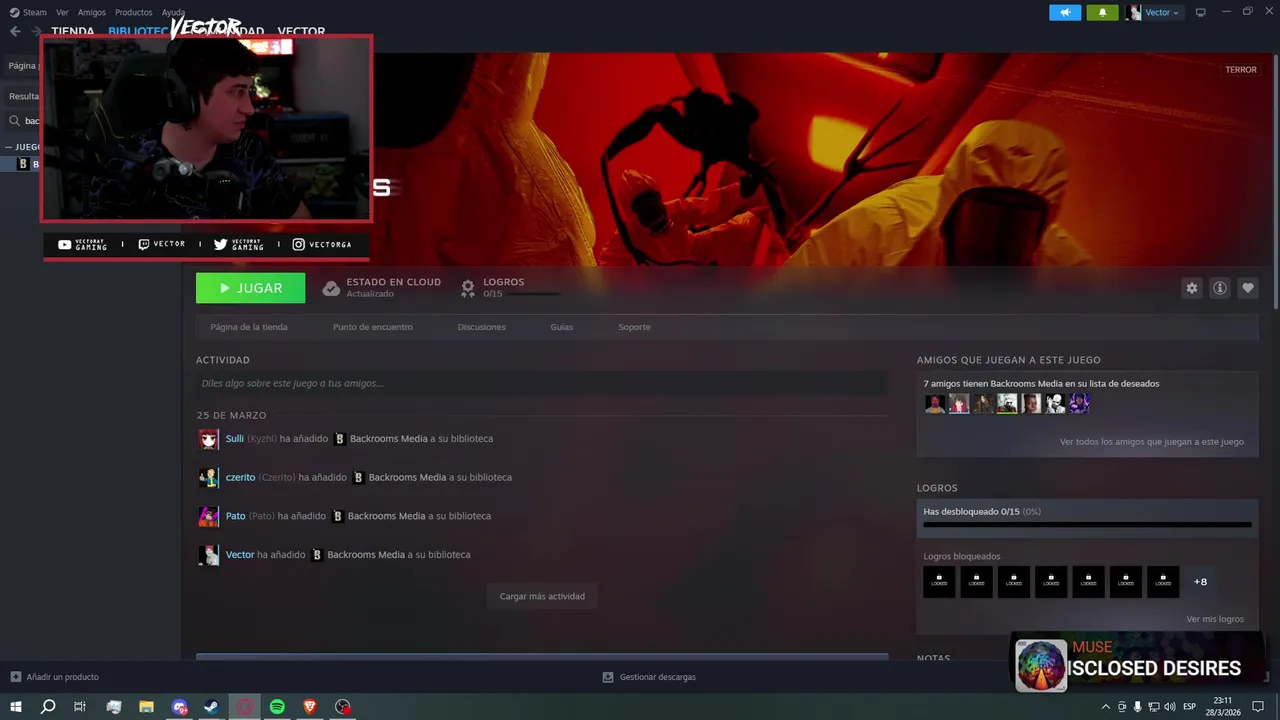
Task: Switch to Big Picture mode icon
Action: 1200,12
